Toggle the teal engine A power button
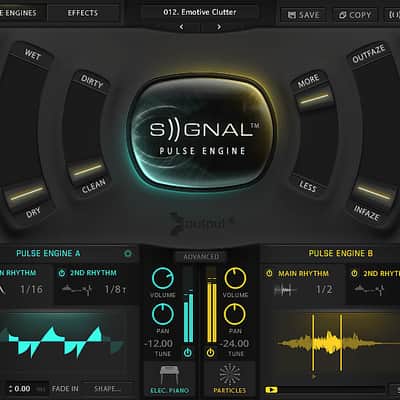The width and height of the screenshot is (400, 400). pos(188,352)
